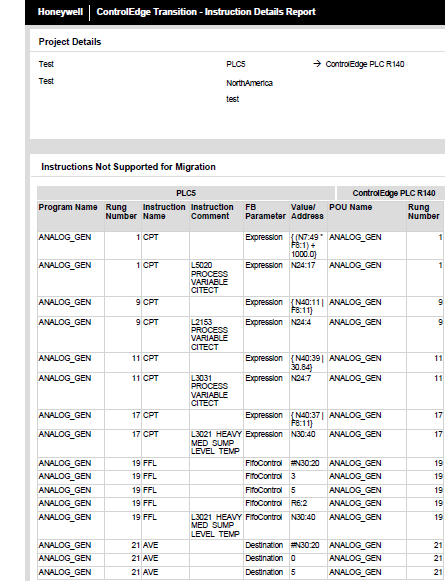This screenshot has width=445, height=581.
Task: Click the N30:40 cell in CPT row
Action: coord(308,443)
